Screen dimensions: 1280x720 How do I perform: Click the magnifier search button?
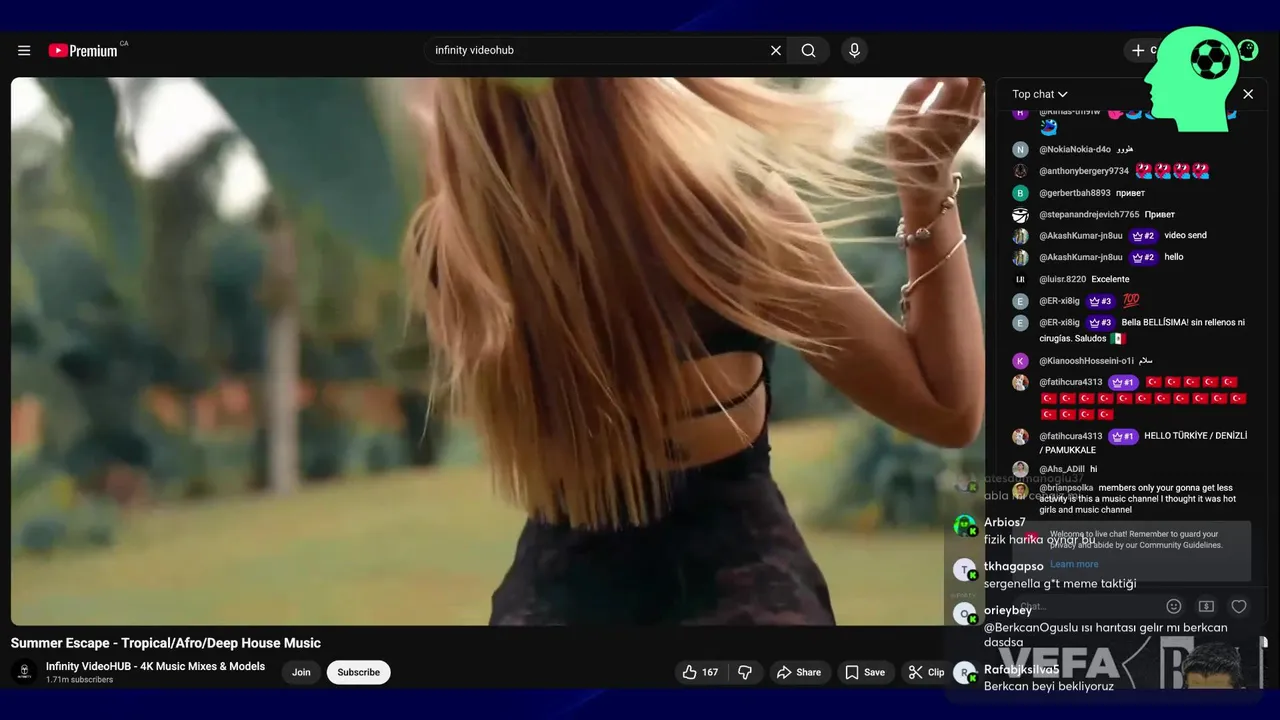tap(808, 50)
